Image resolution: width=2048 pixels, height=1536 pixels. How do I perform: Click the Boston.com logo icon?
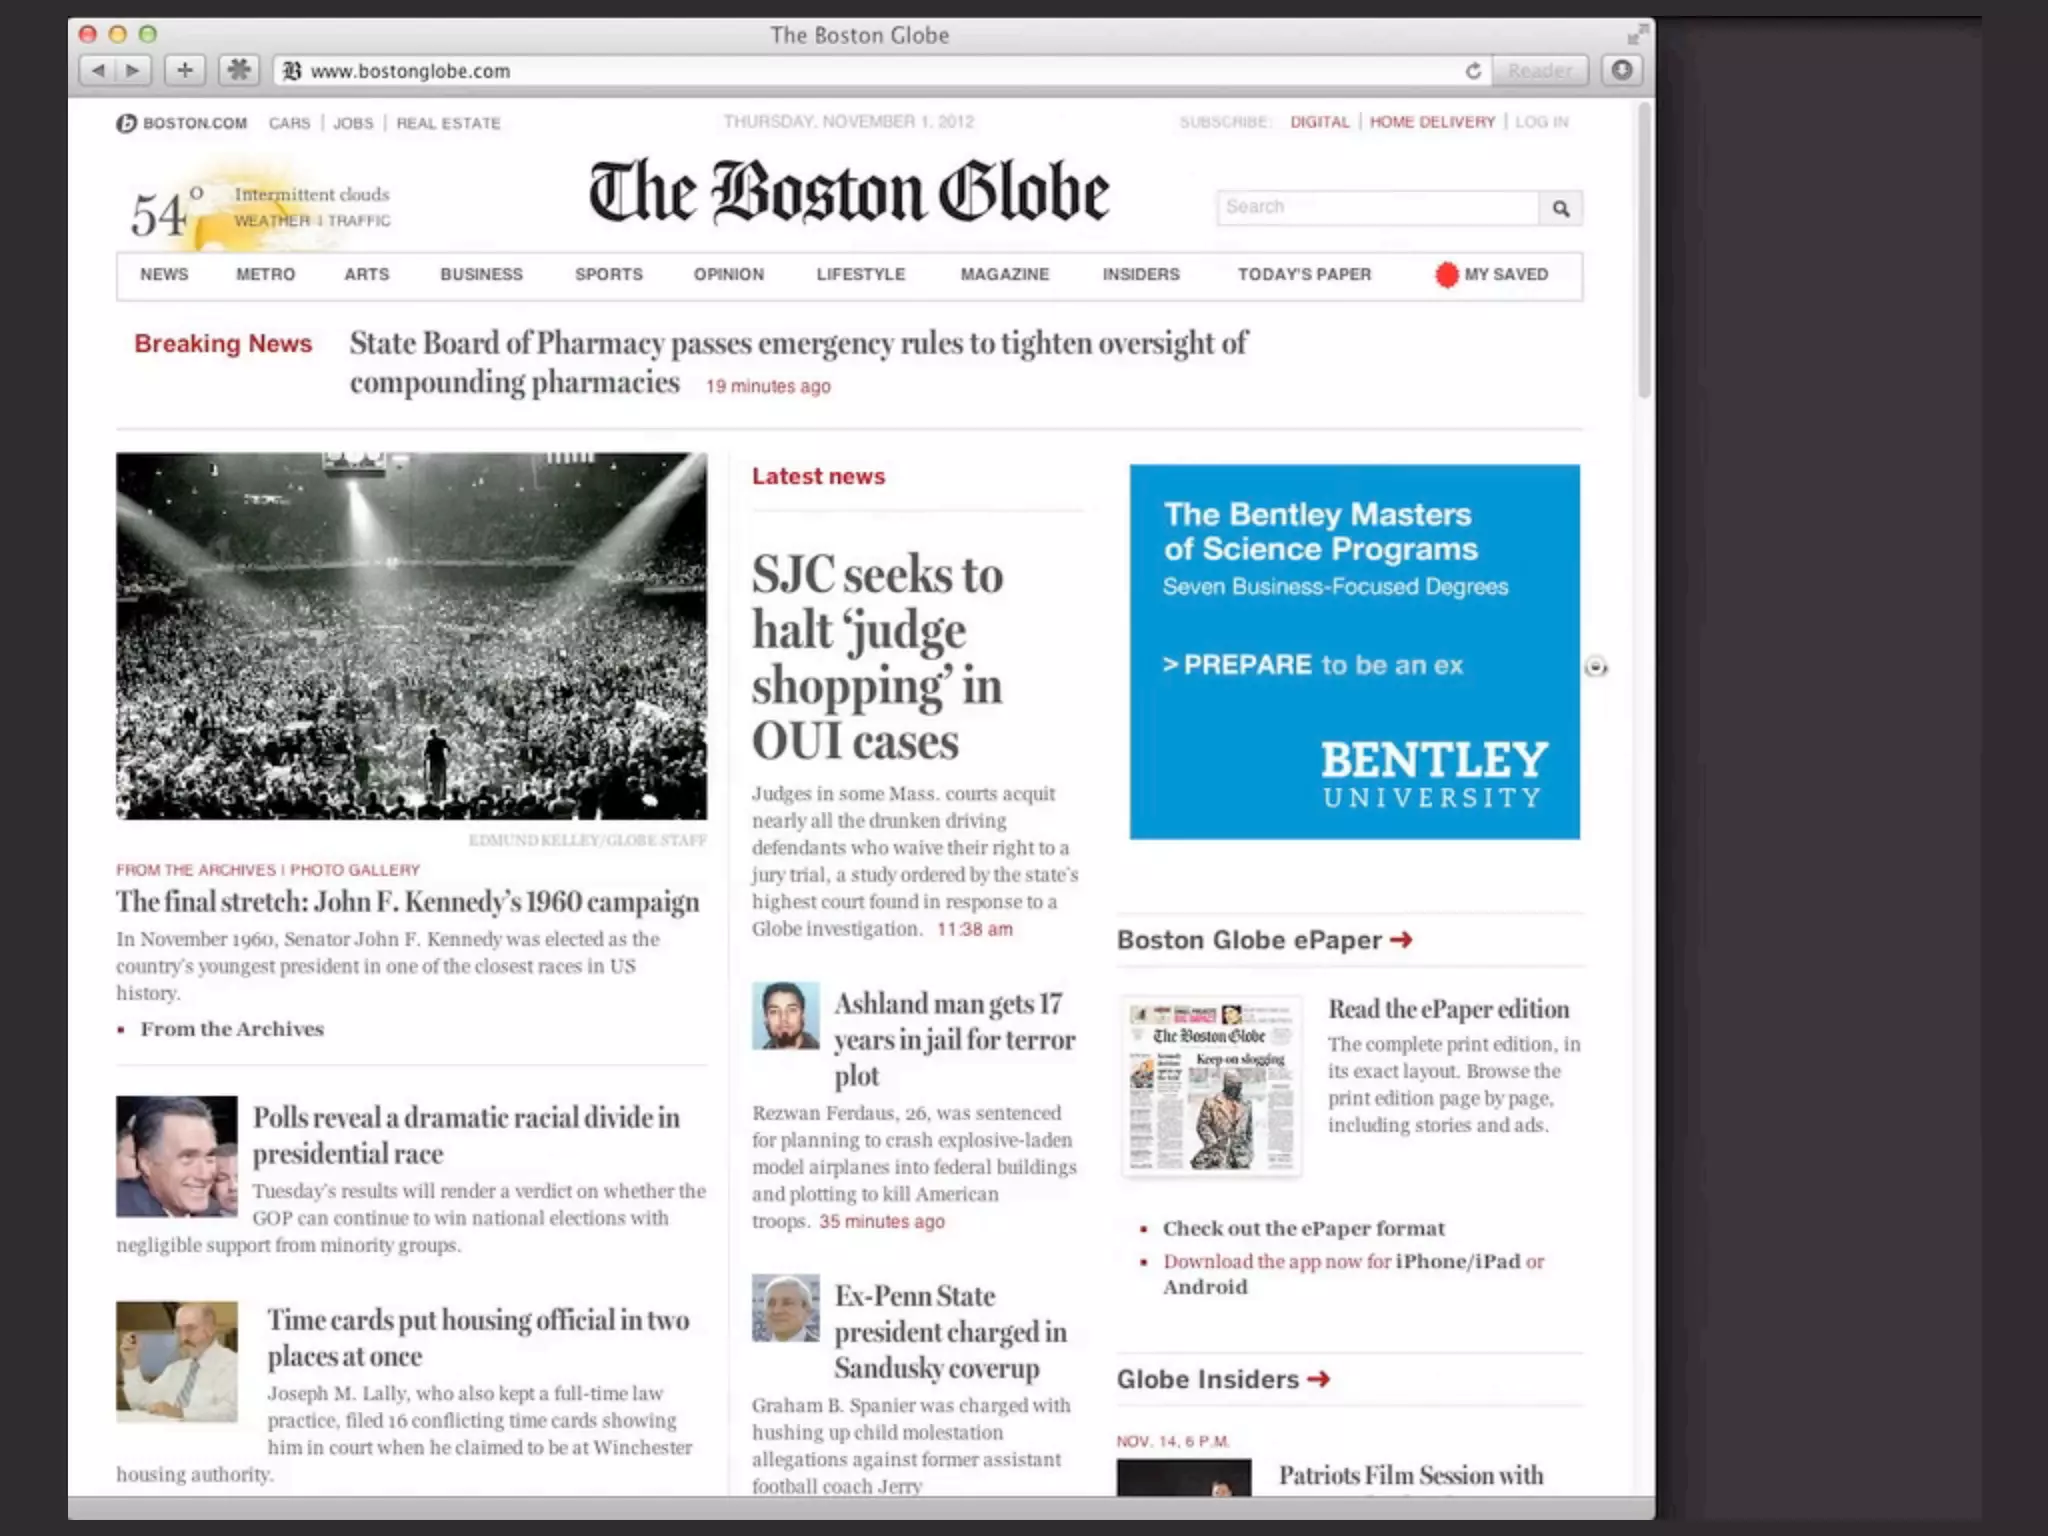coord(126,123)
